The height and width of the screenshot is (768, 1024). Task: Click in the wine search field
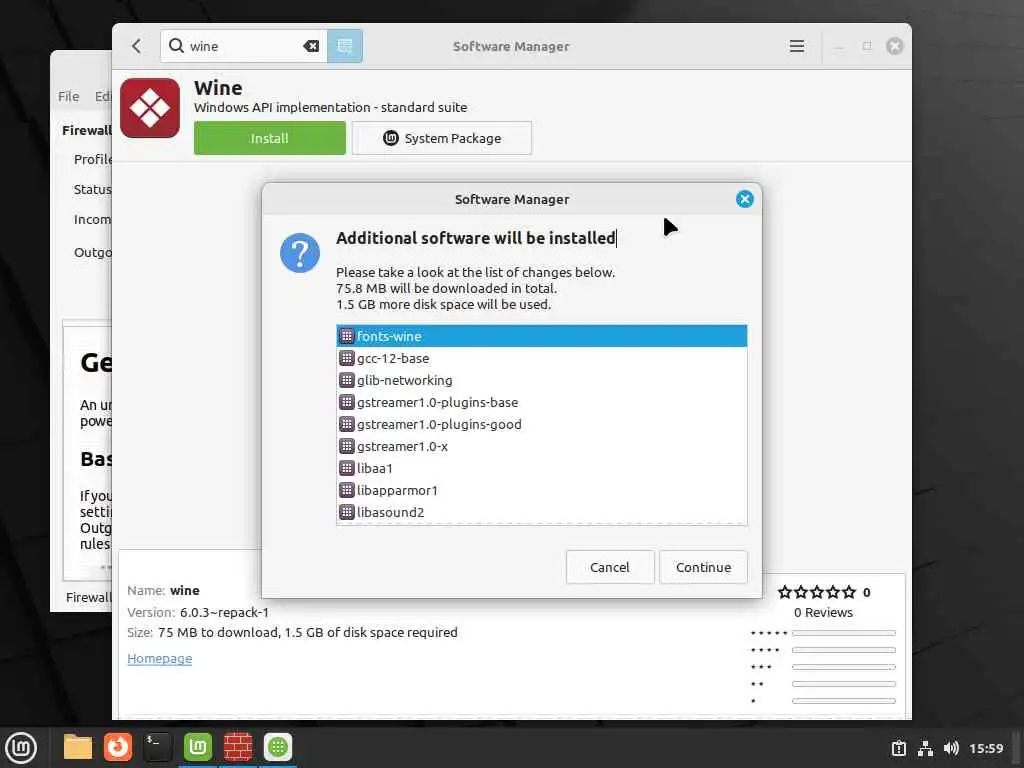[x=242, y=46]
